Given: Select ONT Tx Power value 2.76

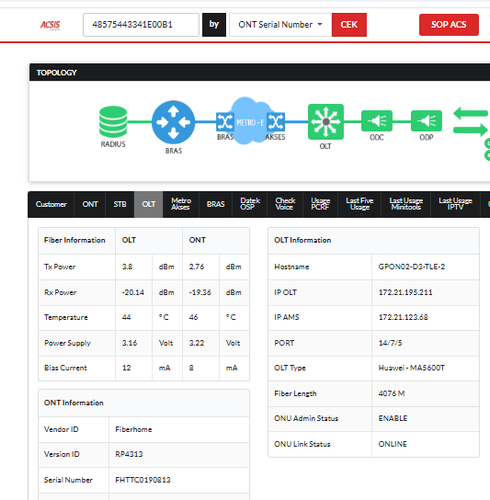Looking at the screenshot, I should pos(196,267).
